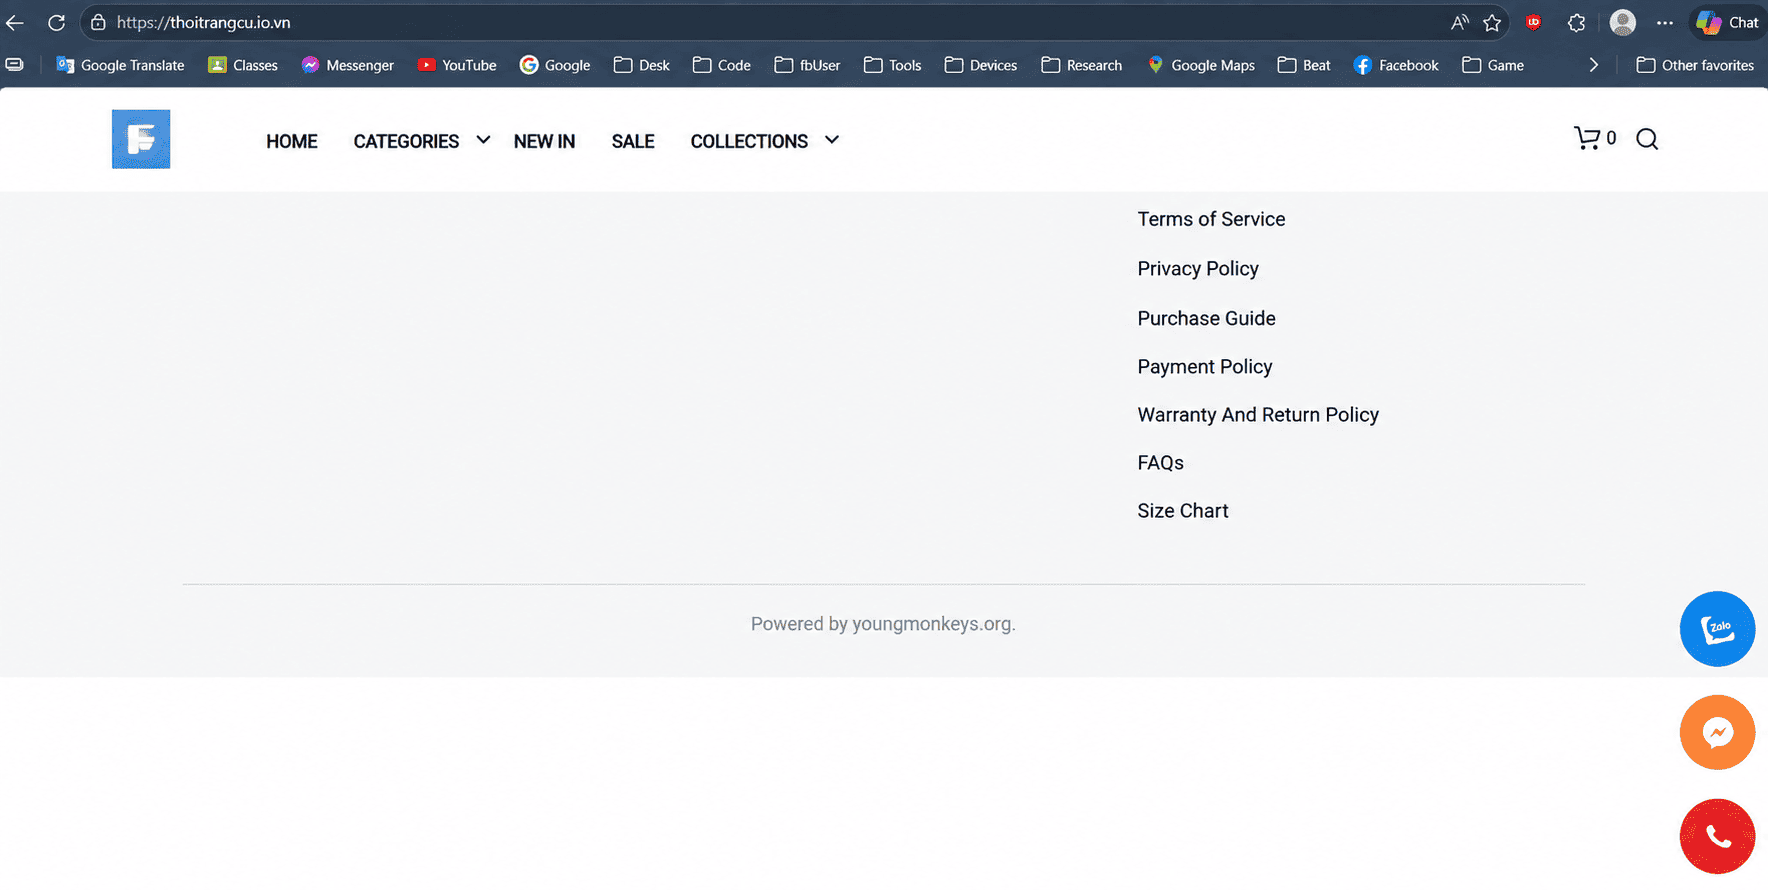Image resolution: width=1768 pixels, height=890 pixels.
Task: Tap the red phone call button
Action: [1717, 836]
